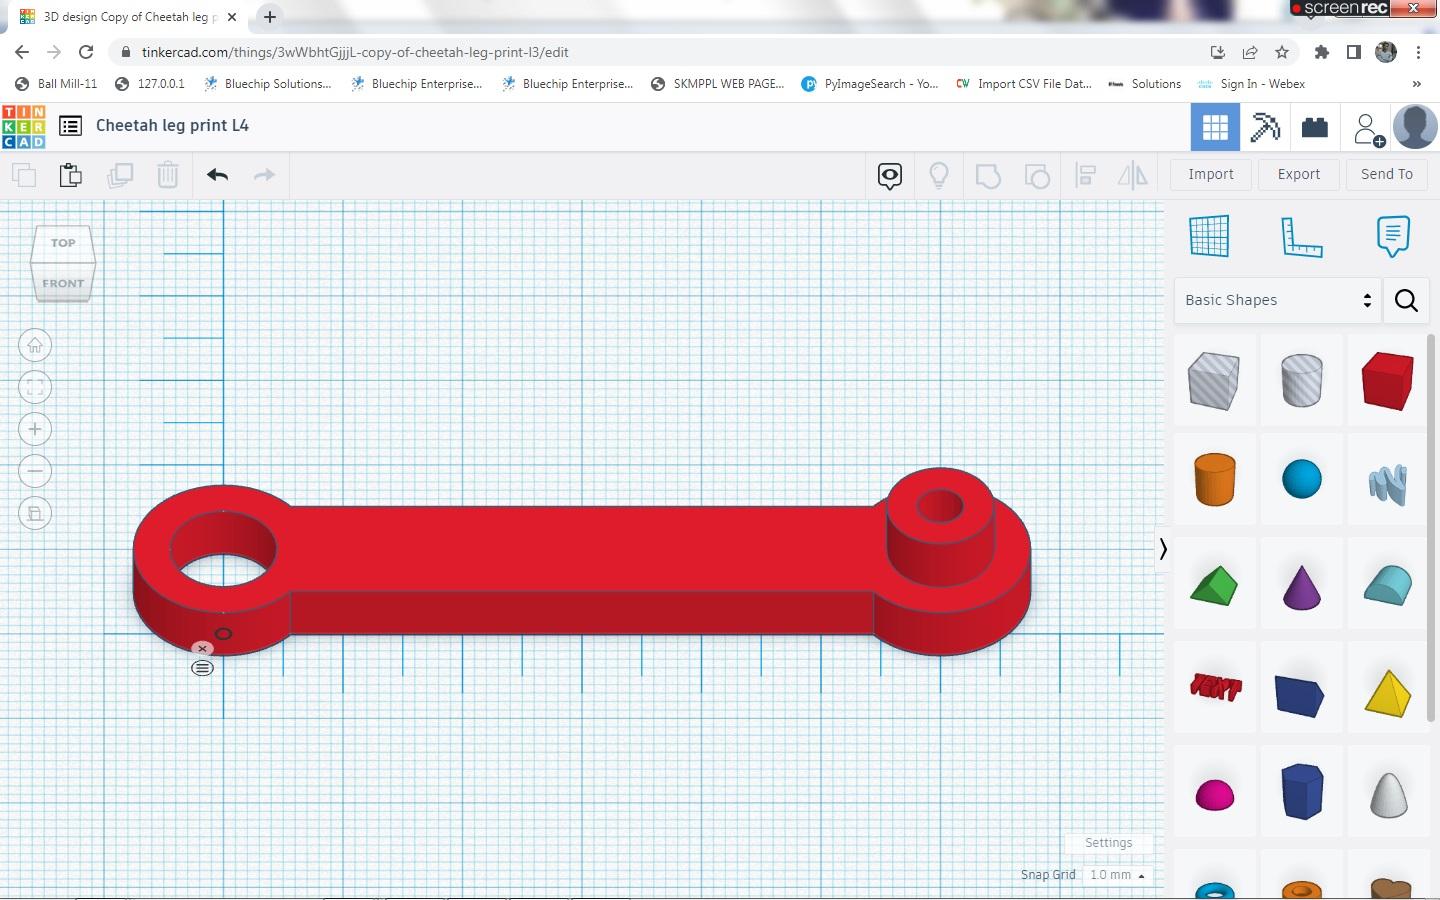Click the Paste toolbar icon
The width and height of the screenshot is (1440, 900).
(71, 175)
